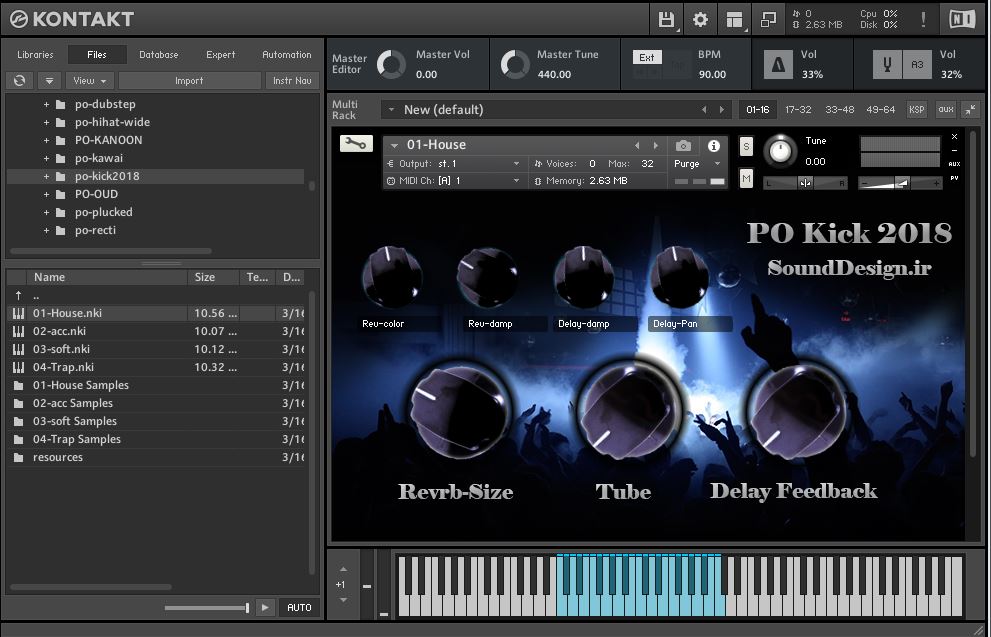Open the Multi Rack preset dropdown arrow

coord(391,109)
